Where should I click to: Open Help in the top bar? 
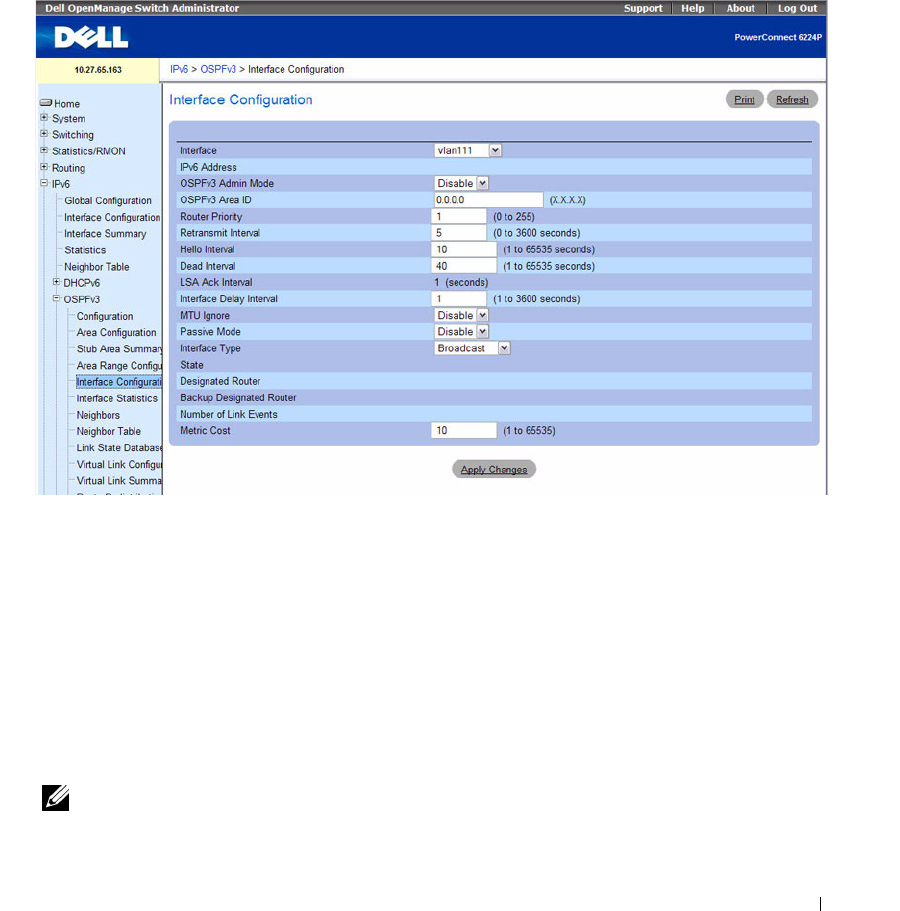click(693, 8)
